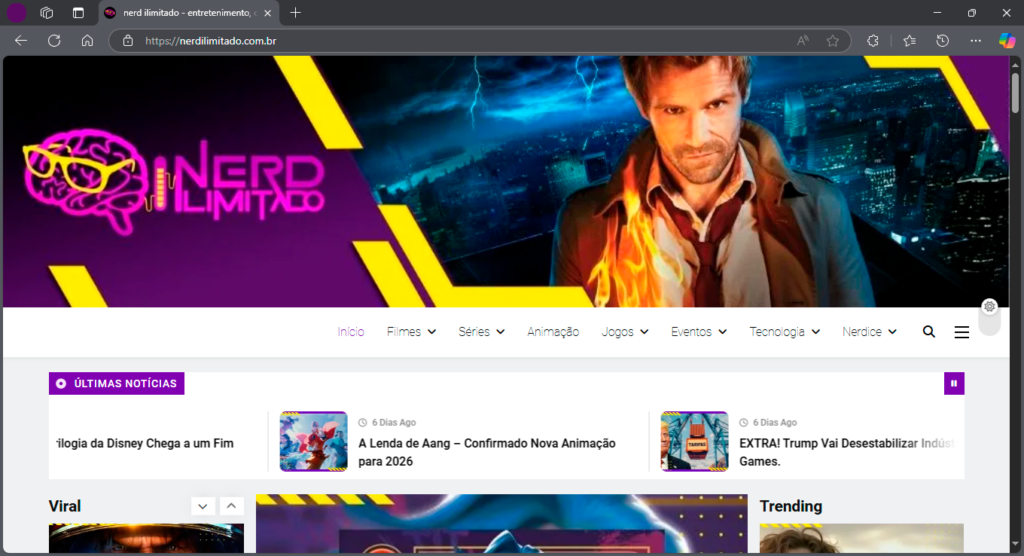Open the Trump tariffs news thumbnail

click(694, 441)
